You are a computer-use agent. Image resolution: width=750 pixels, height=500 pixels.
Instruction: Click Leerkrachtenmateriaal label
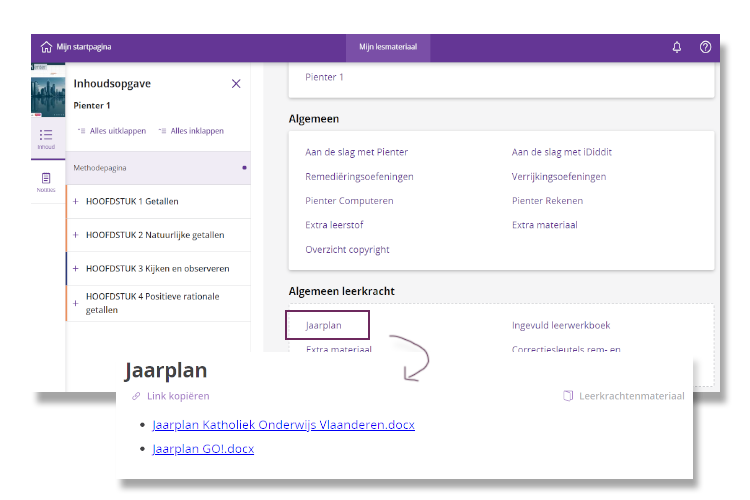pyautogui.click(x=631, y=396)
